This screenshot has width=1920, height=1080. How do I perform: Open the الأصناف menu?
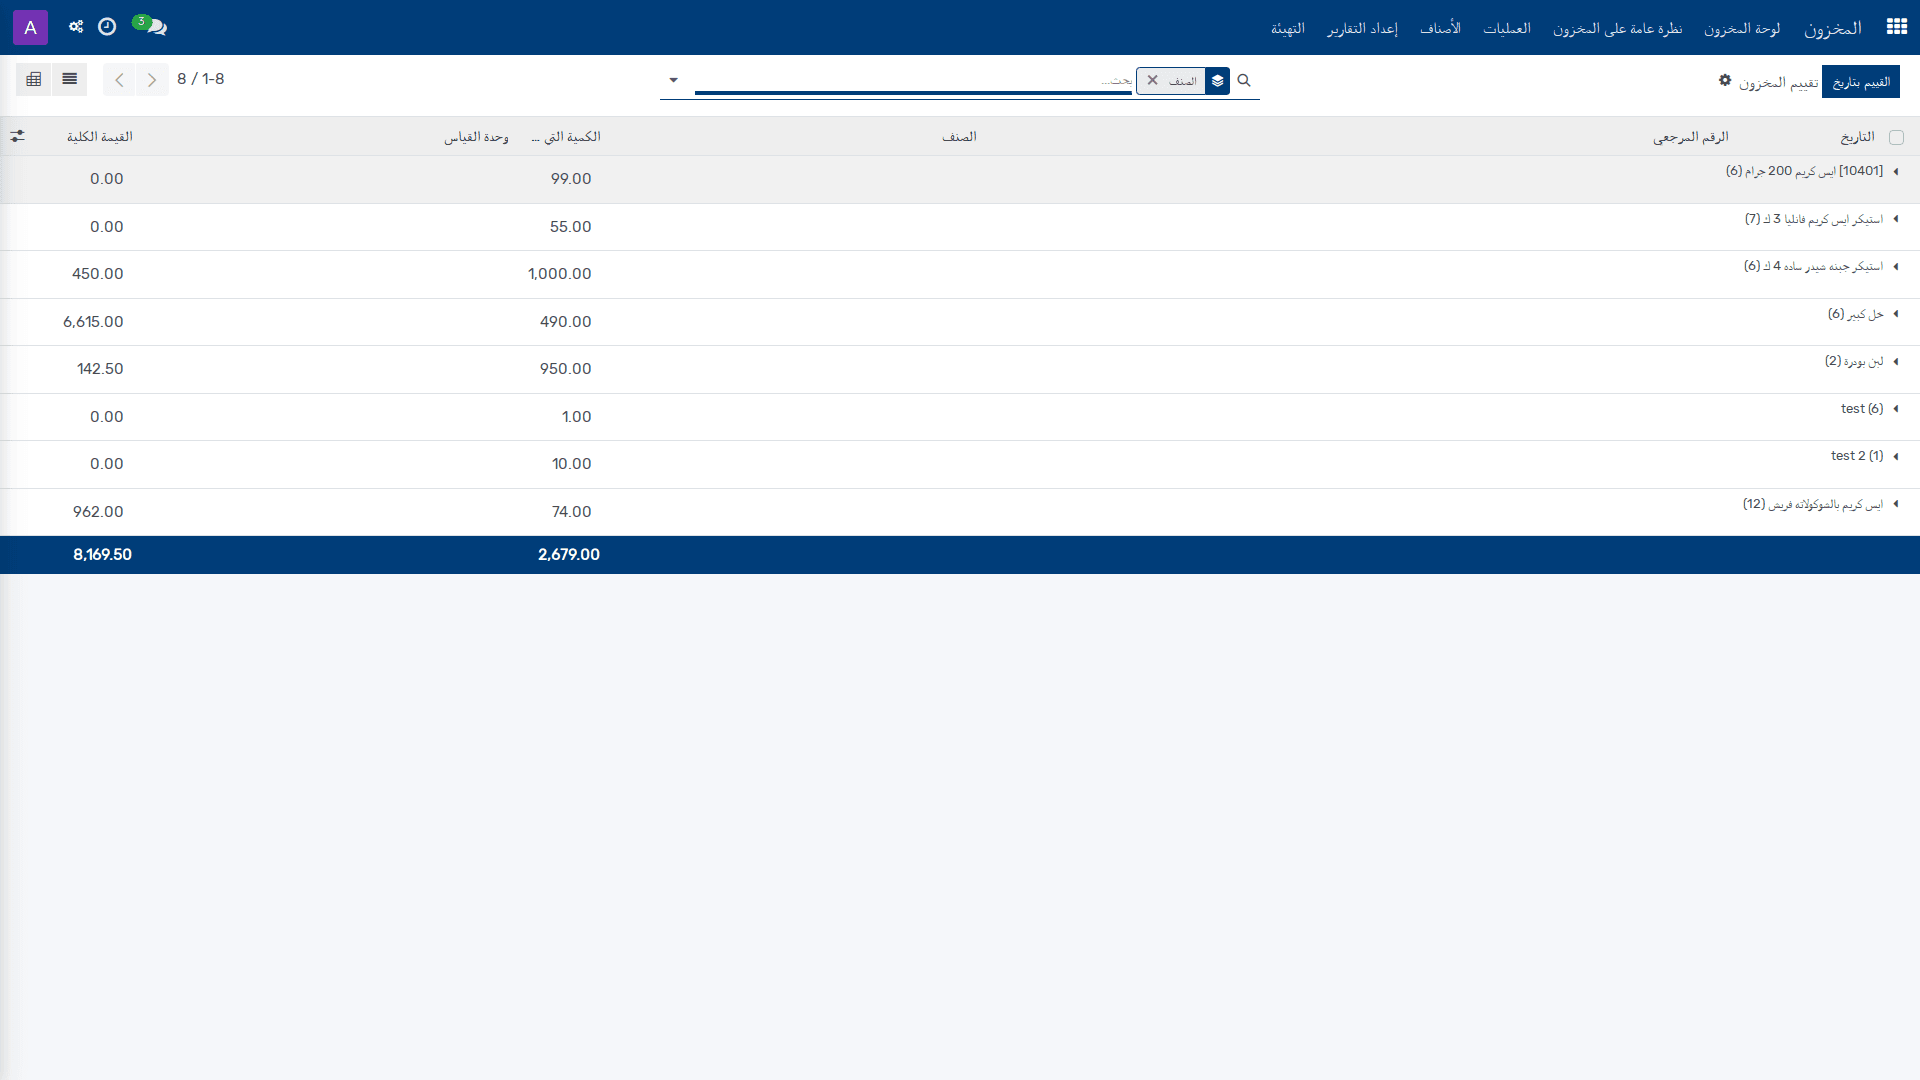1440,28
